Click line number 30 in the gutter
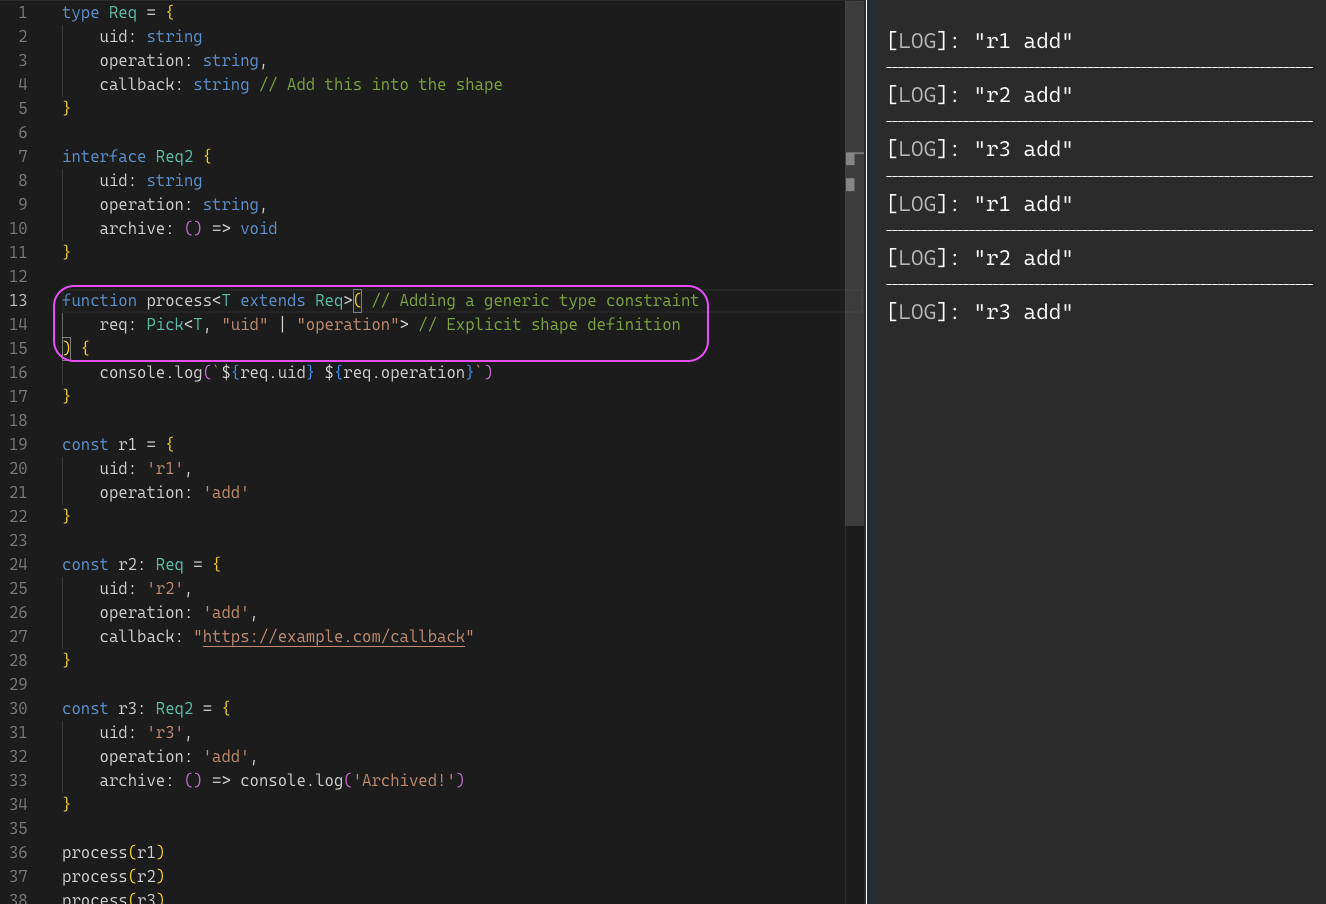 pyautogui.click(x=18, y=708)
